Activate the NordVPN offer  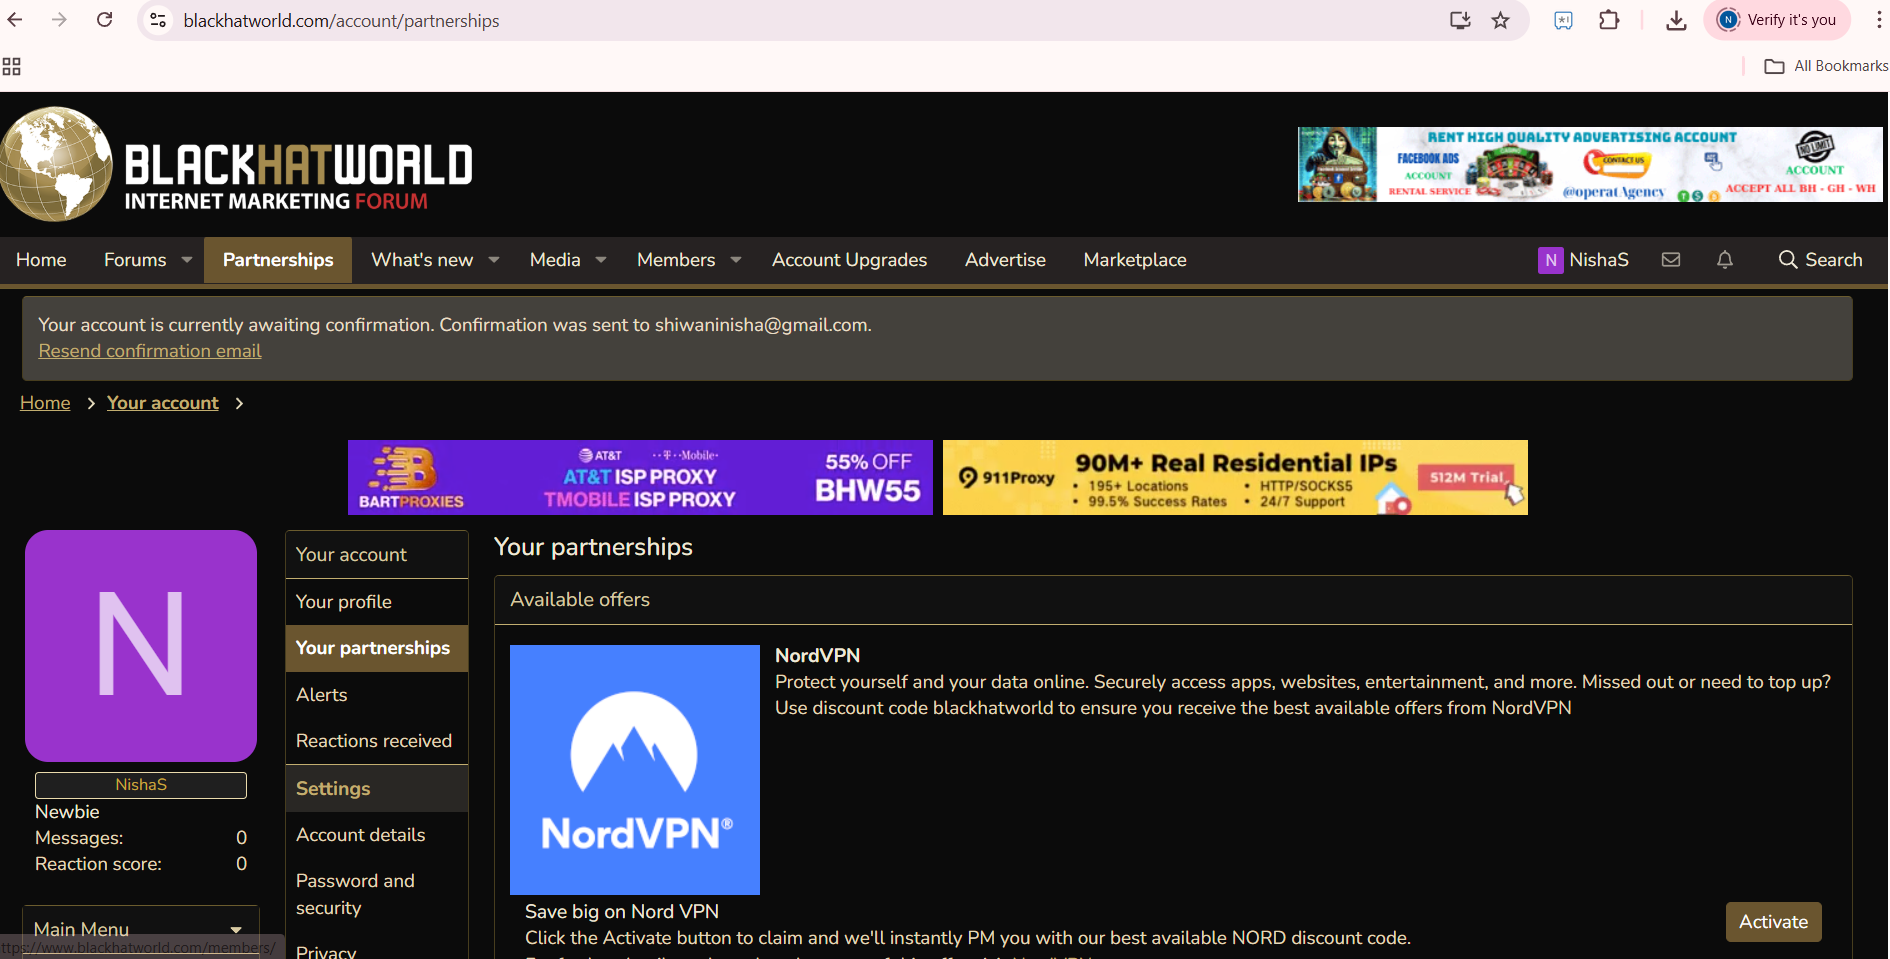coord(1773,922)
